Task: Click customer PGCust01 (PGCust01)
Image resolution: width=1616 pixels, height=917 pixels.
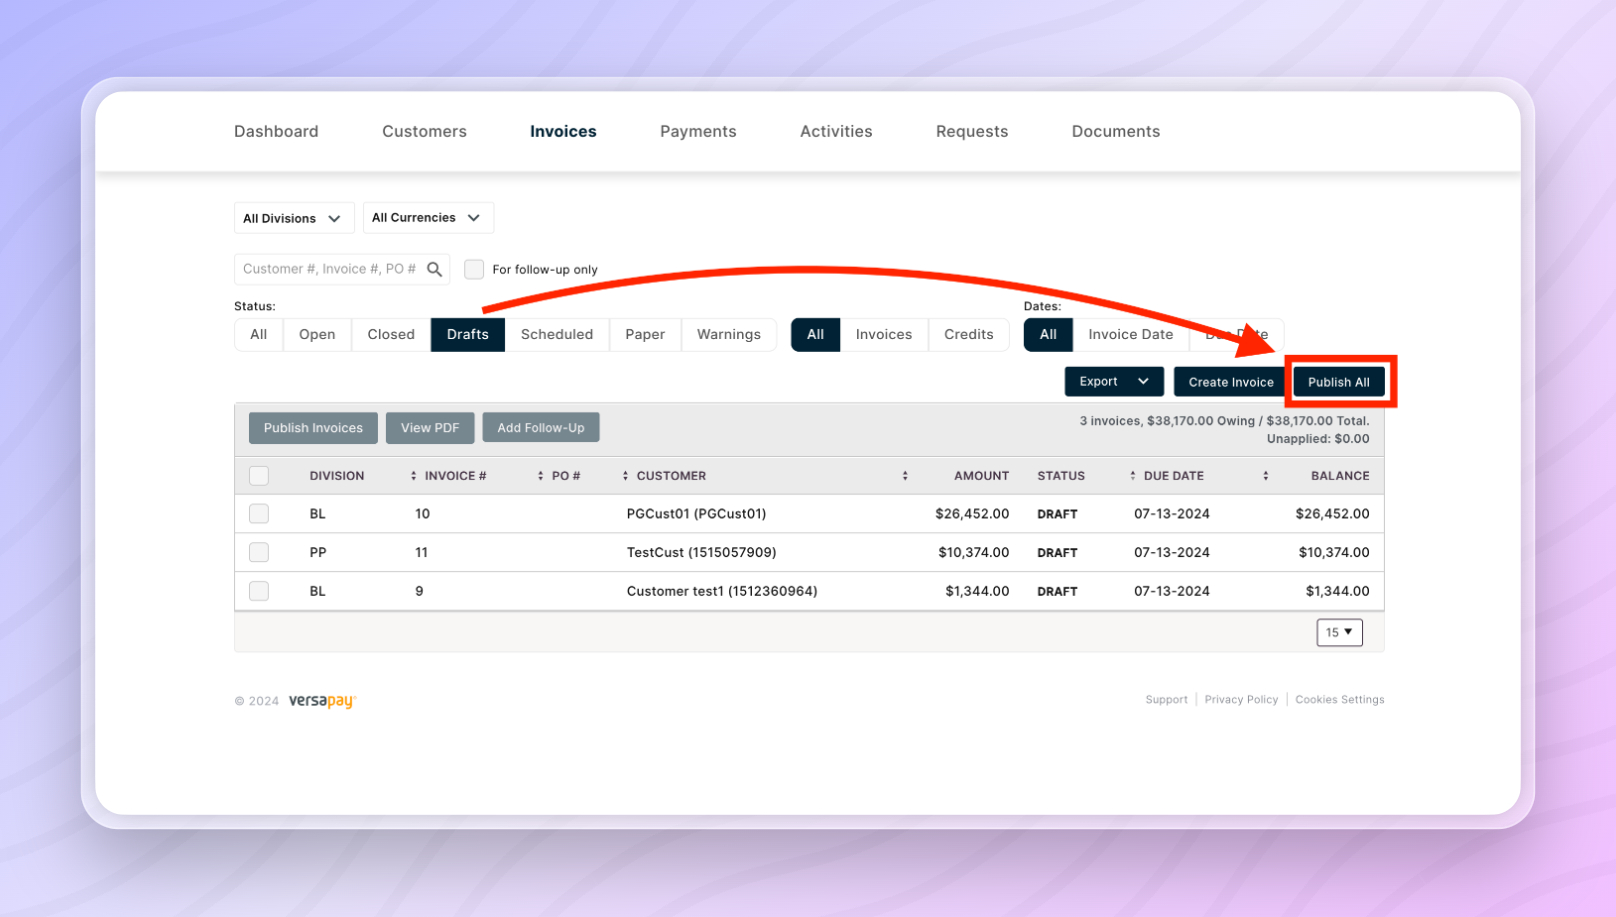Action: [696, 514]
